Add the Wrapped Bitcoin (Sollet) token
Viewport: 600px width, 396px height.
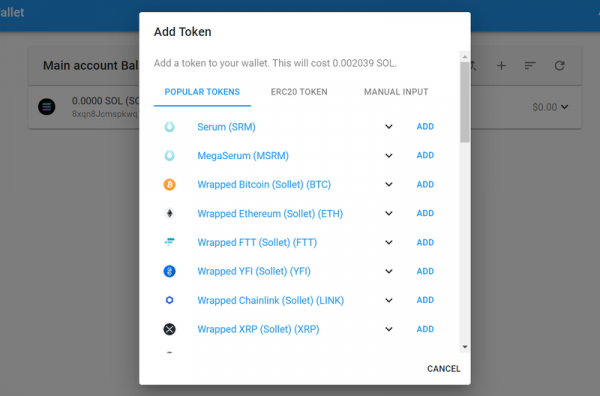click(425, 184)
